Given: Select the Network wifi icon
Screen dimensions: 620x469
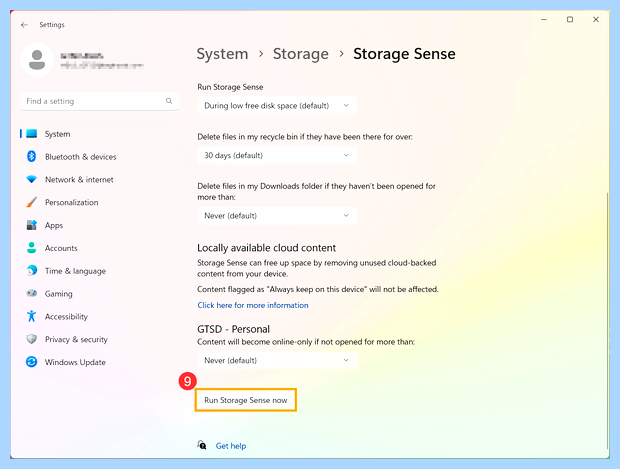Looking at the screenshot, I should tap(32, 180).
